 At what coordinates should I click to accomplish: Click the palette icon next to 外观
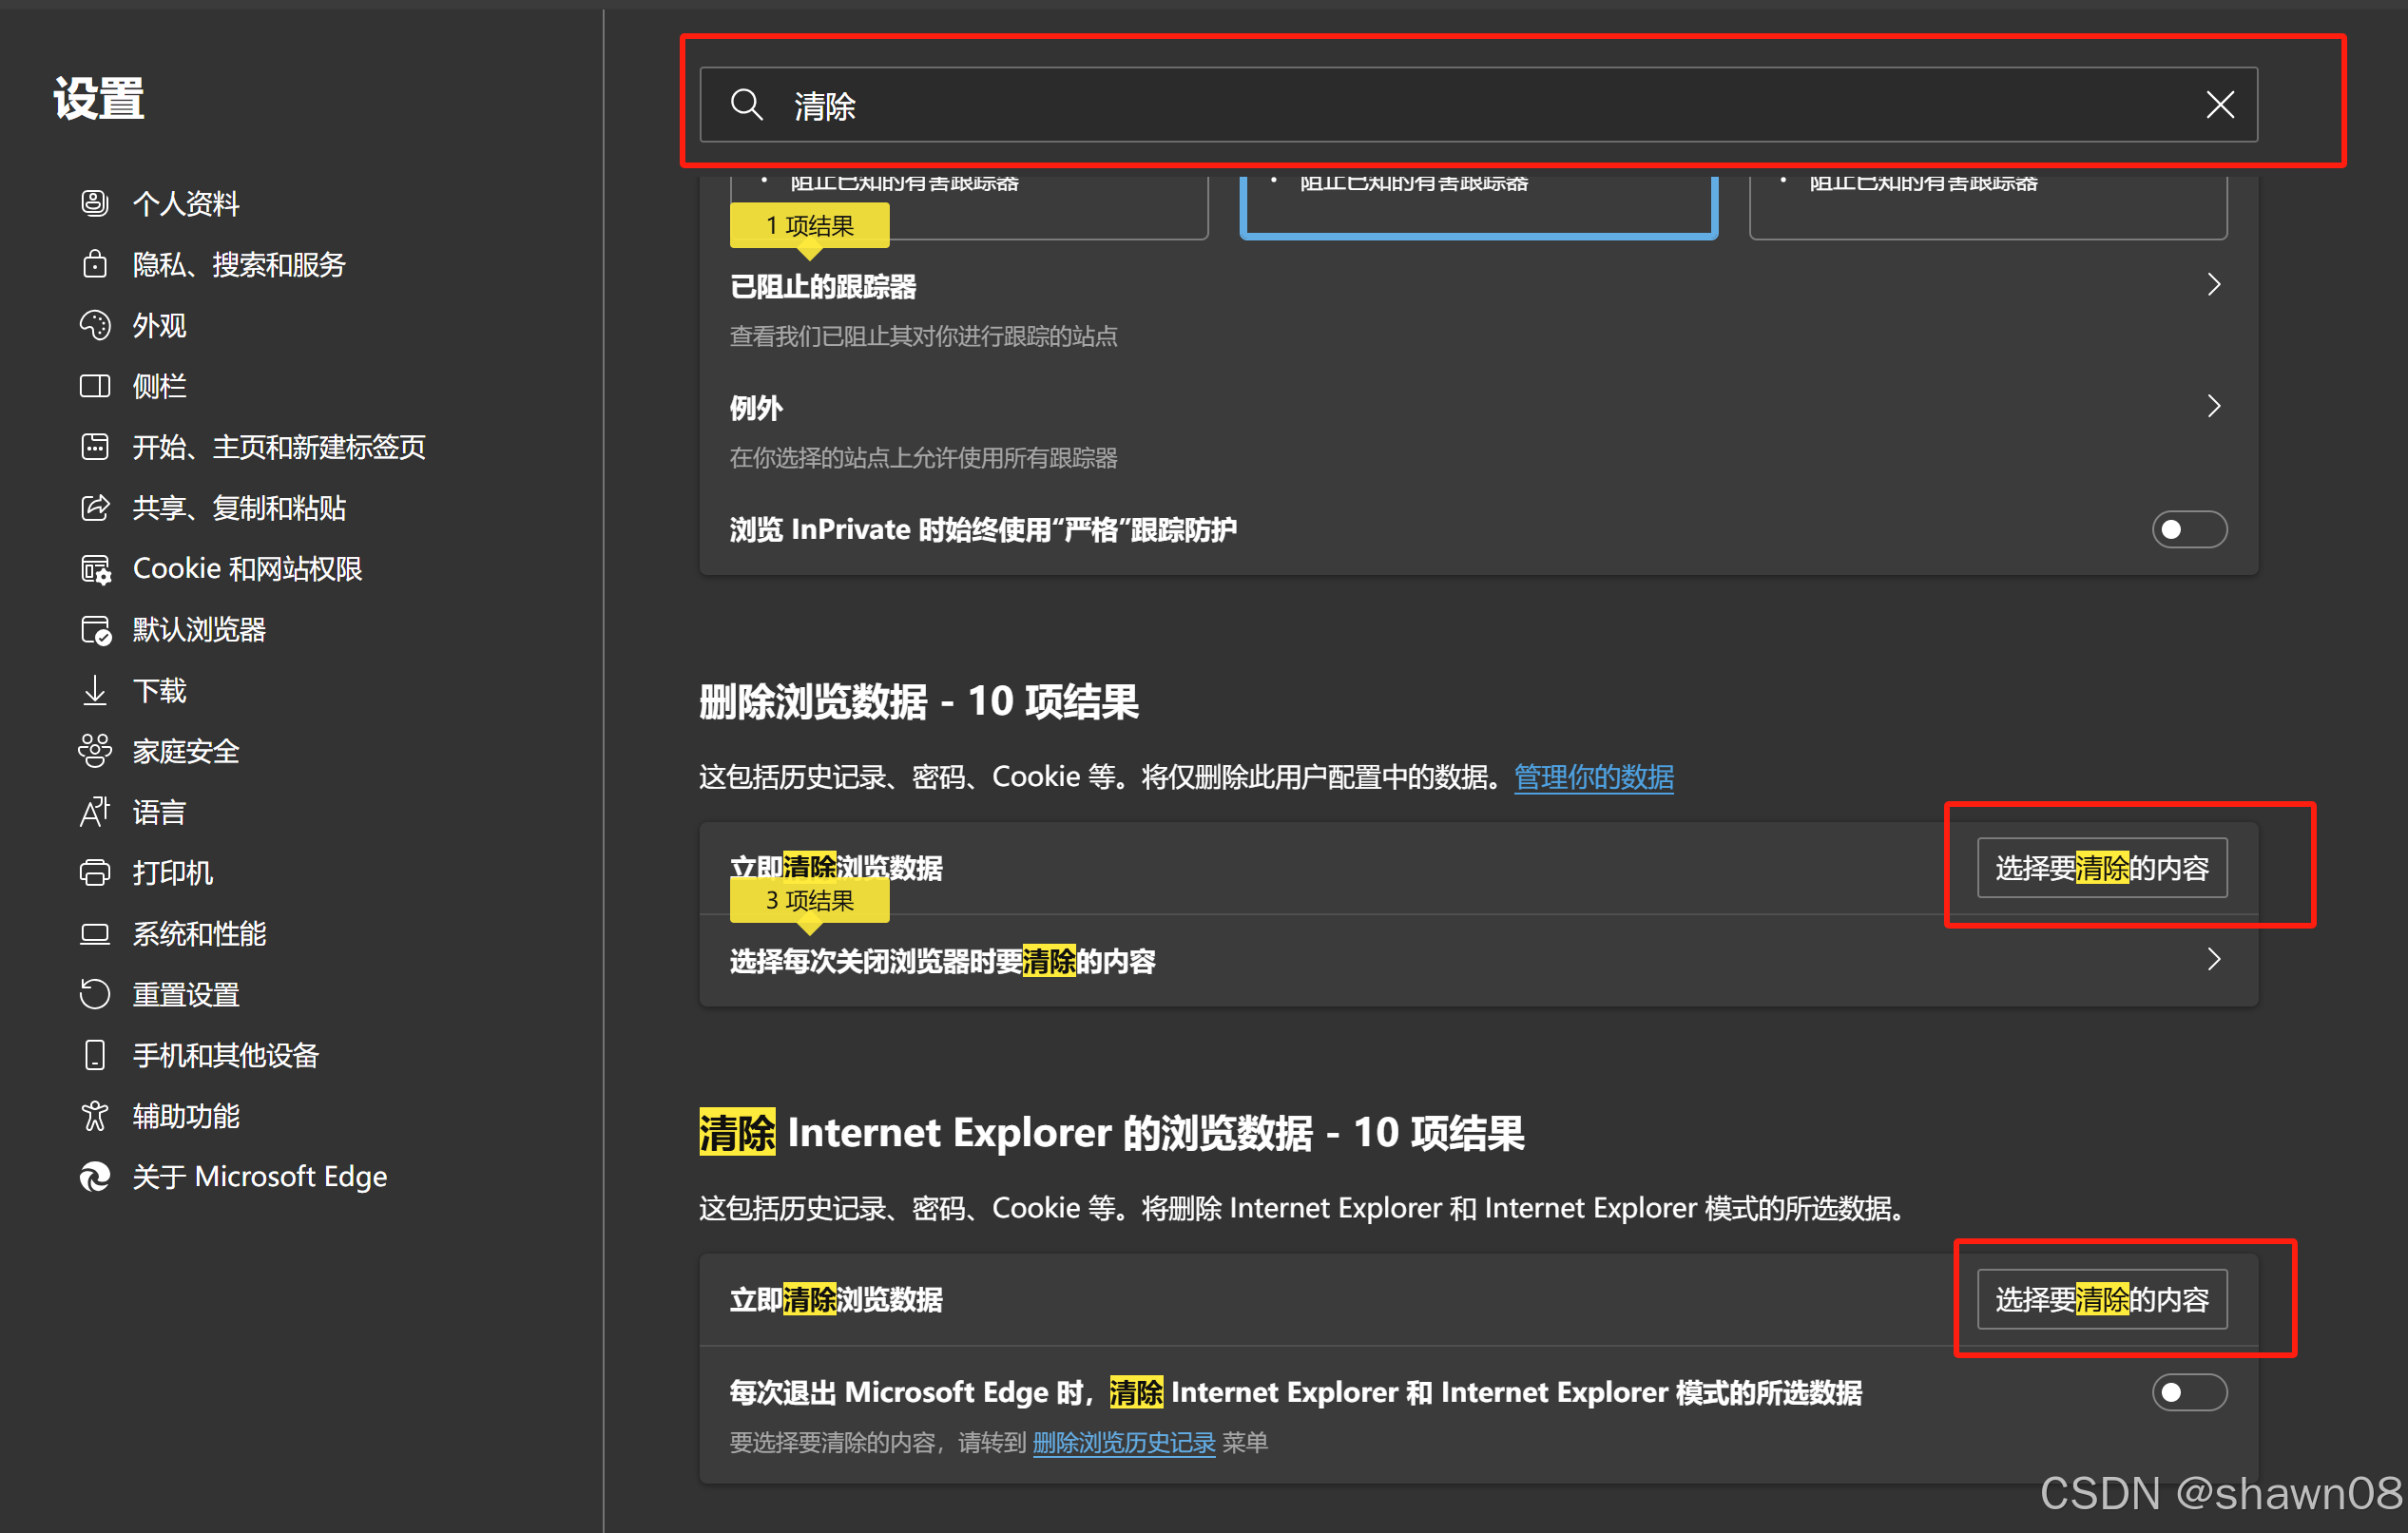tap(95, 325)
